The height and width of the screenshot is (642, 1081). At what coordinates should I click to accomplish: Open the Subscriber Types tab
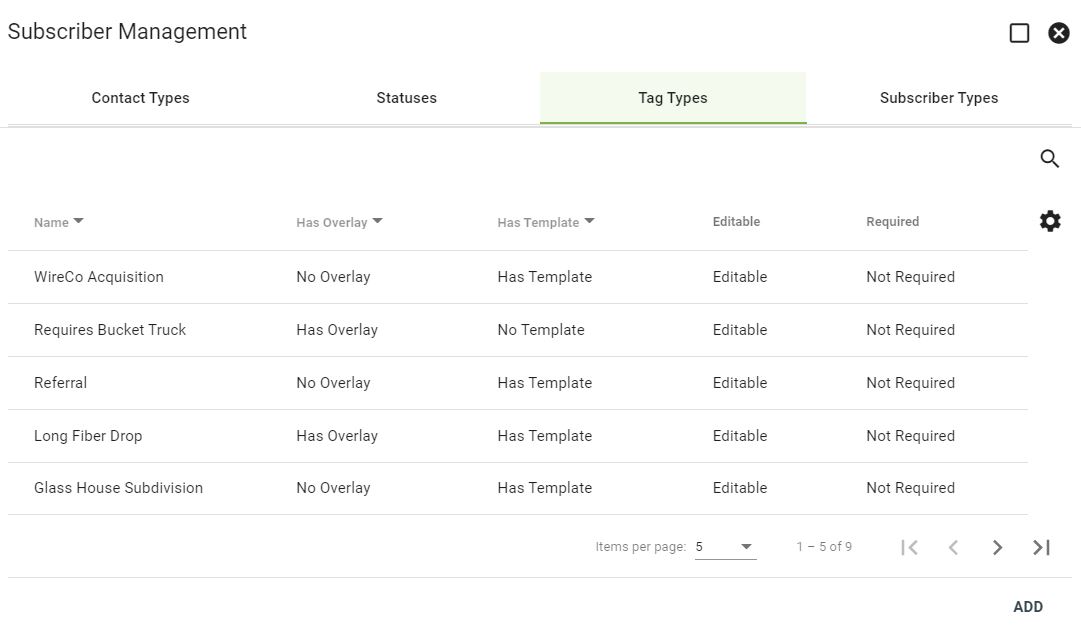[x=939, y=98]
